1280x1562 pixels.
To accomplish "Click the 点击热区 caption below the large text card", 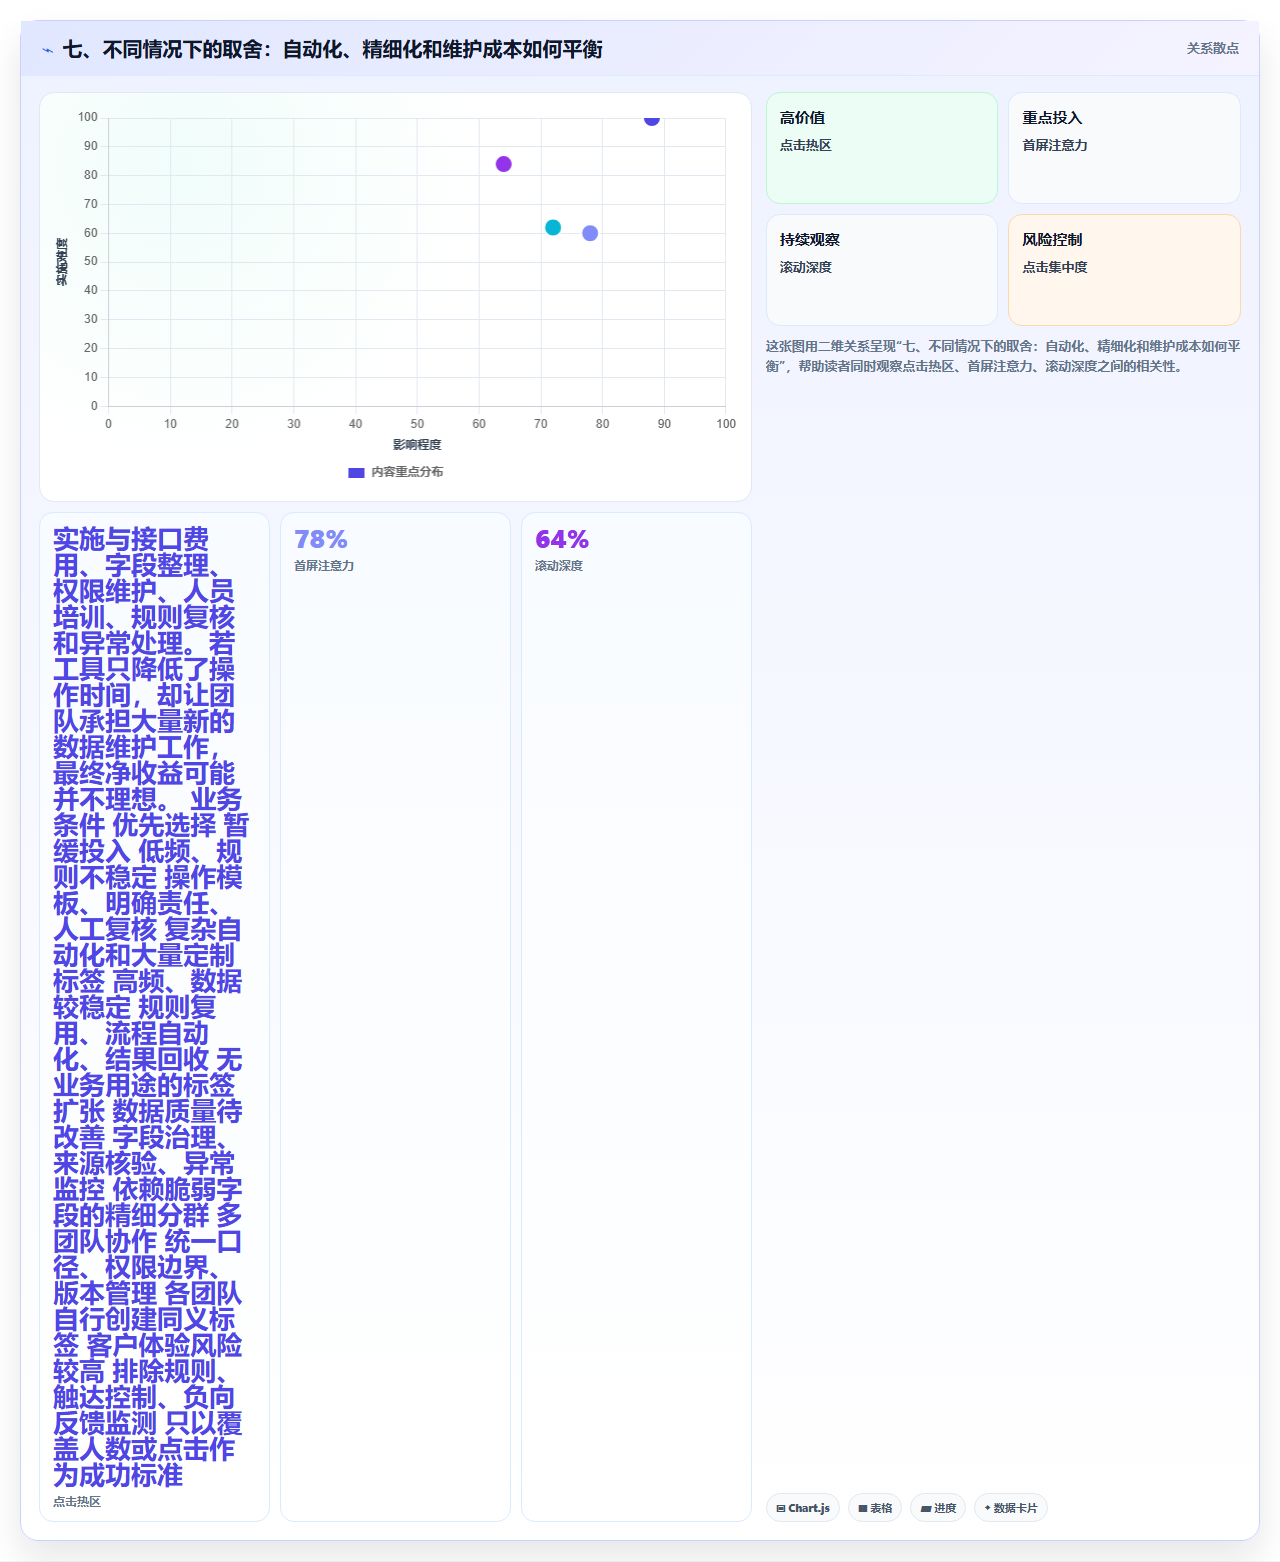I will pos(77,1502).
